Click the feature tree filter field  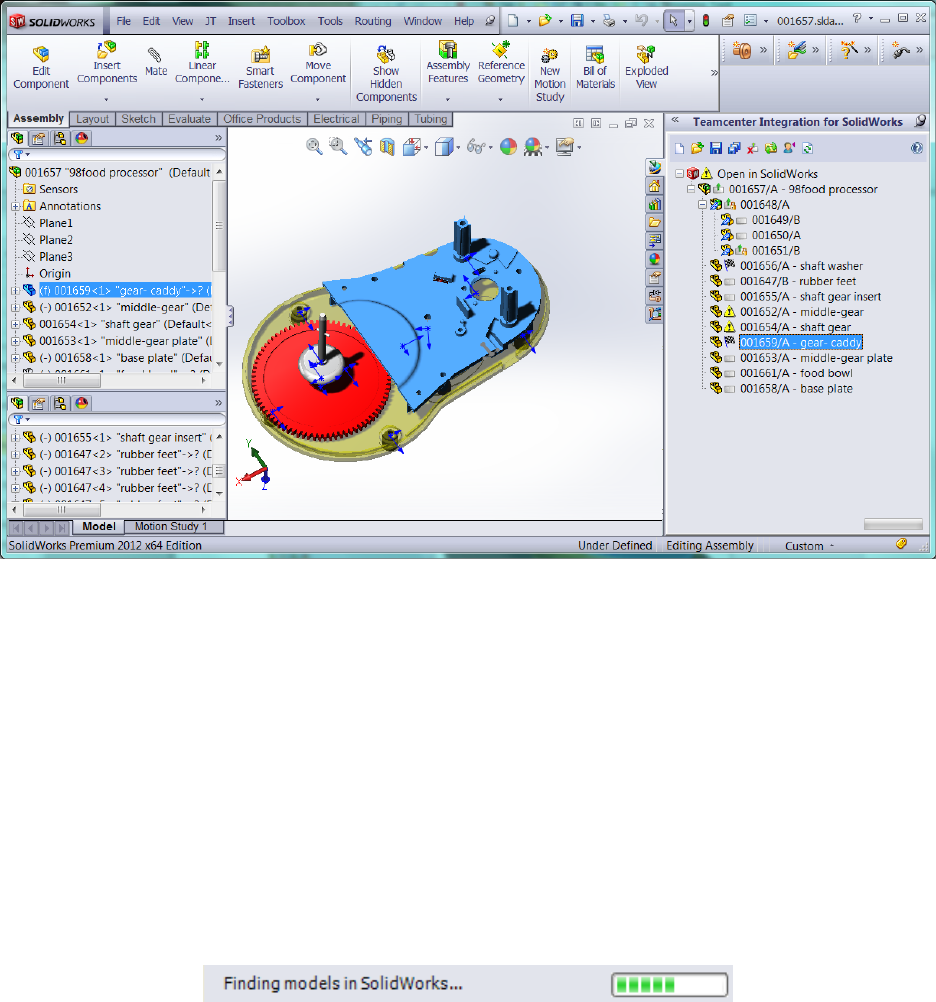[117, 155]
